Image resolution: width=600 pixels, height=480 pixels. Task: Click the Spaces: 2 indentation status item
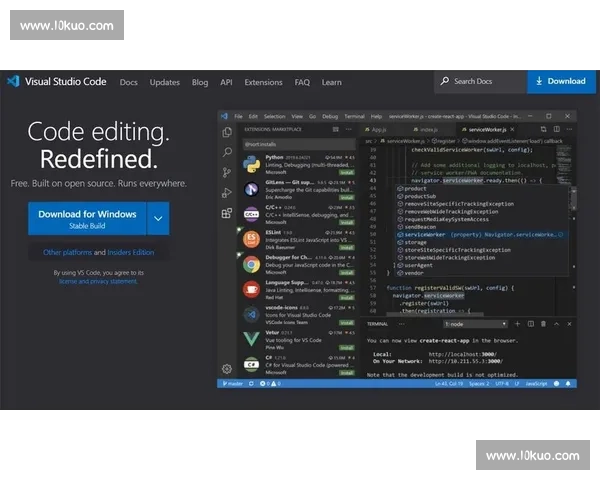[x=479, y=384]
